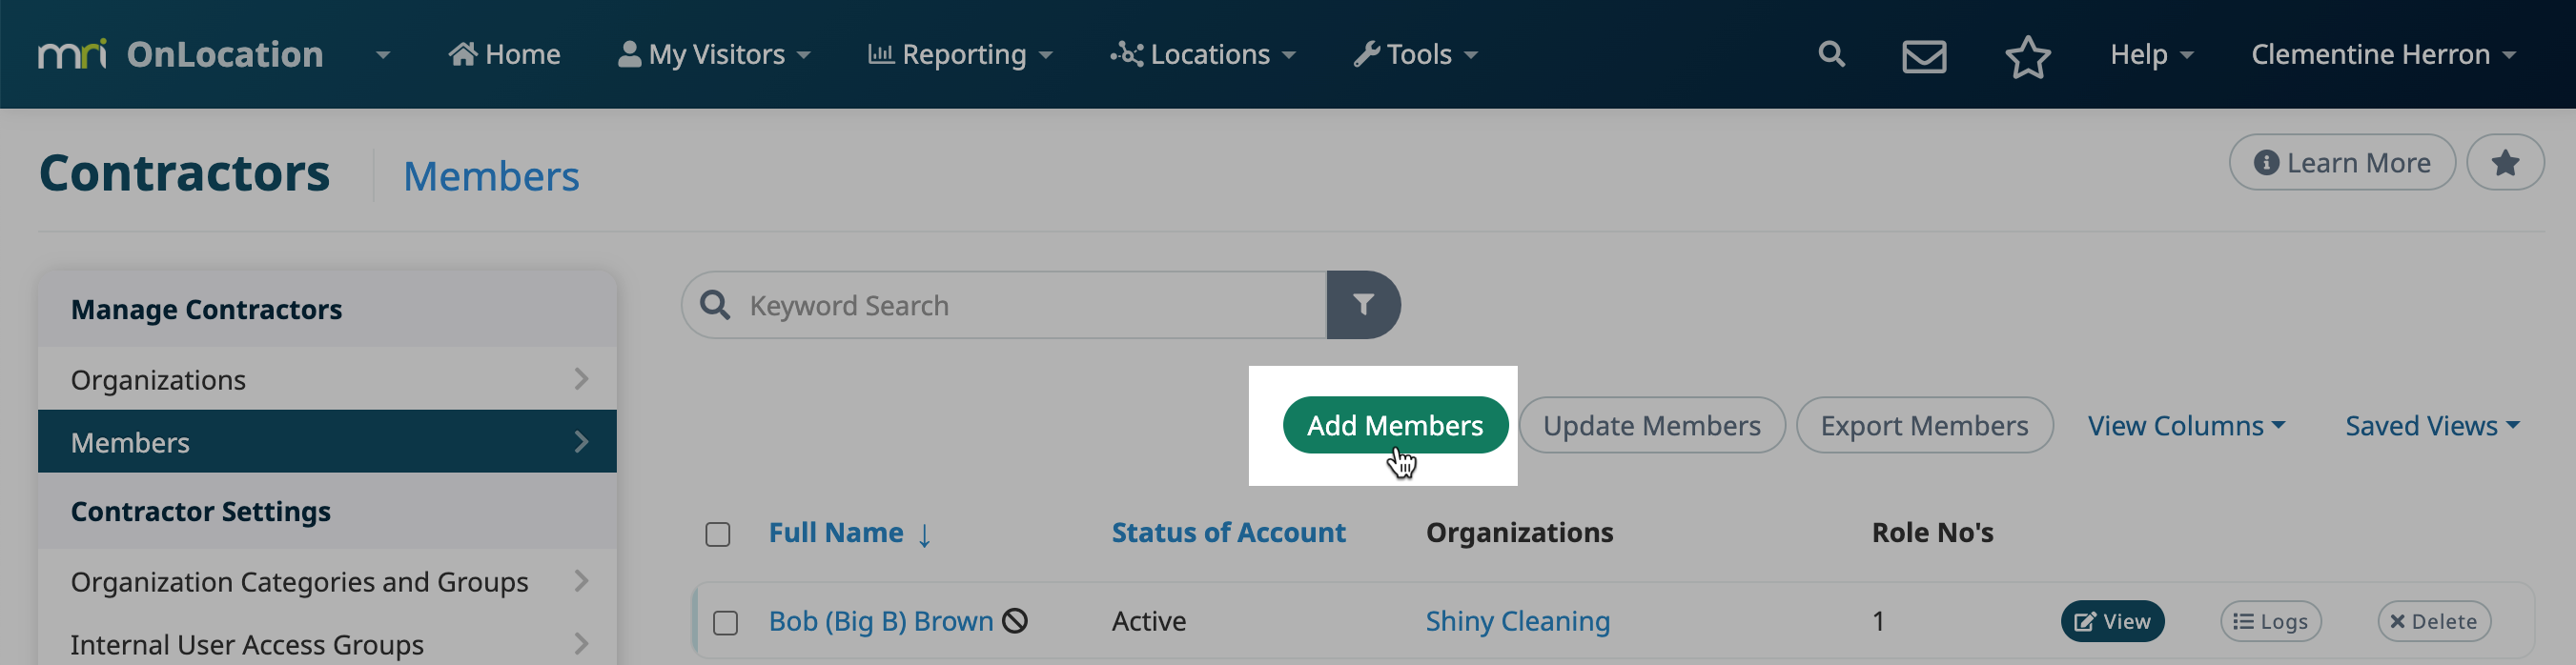Open the Saved Views dropdown
The image size is (2576, 665).
click(2432, 426)
